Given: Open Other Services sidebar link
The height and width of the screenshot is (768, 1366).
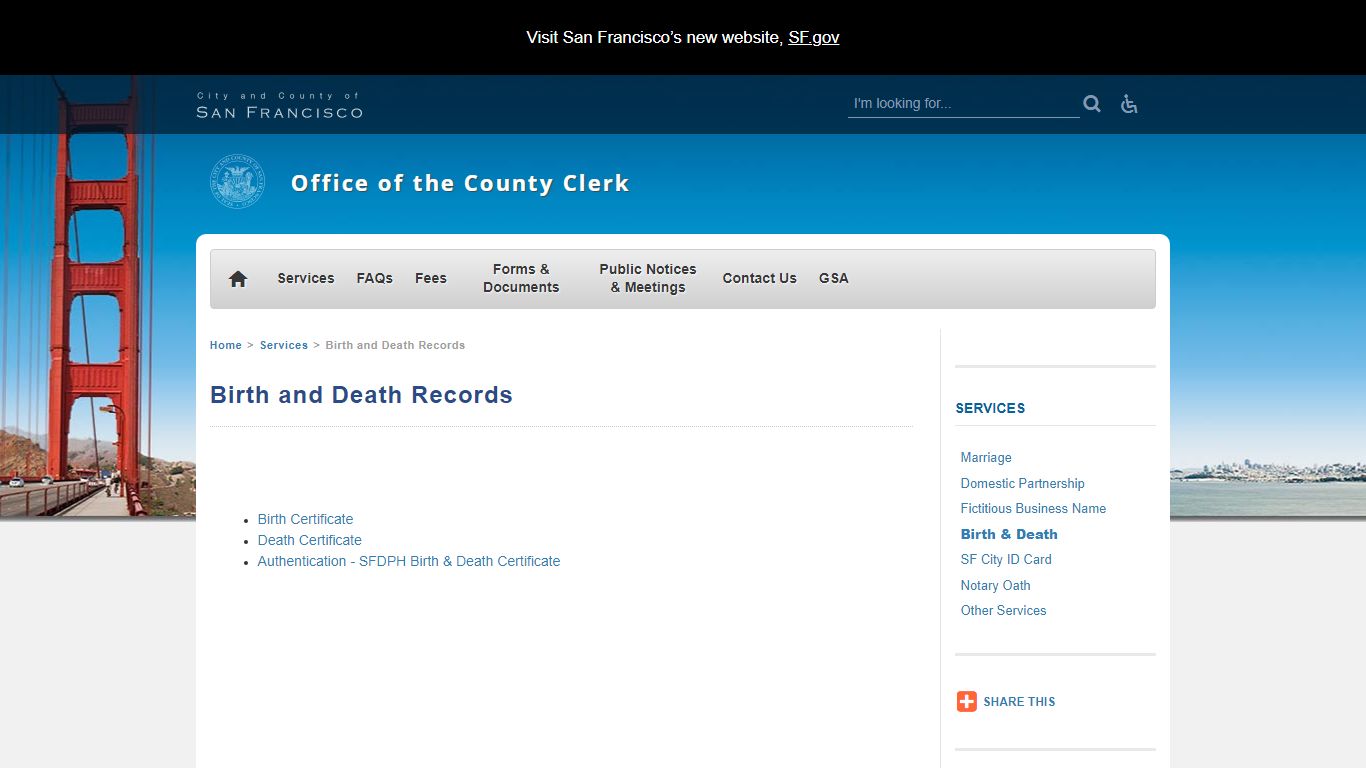Looking at the screenshot, I should click(x=1003, y=610).
